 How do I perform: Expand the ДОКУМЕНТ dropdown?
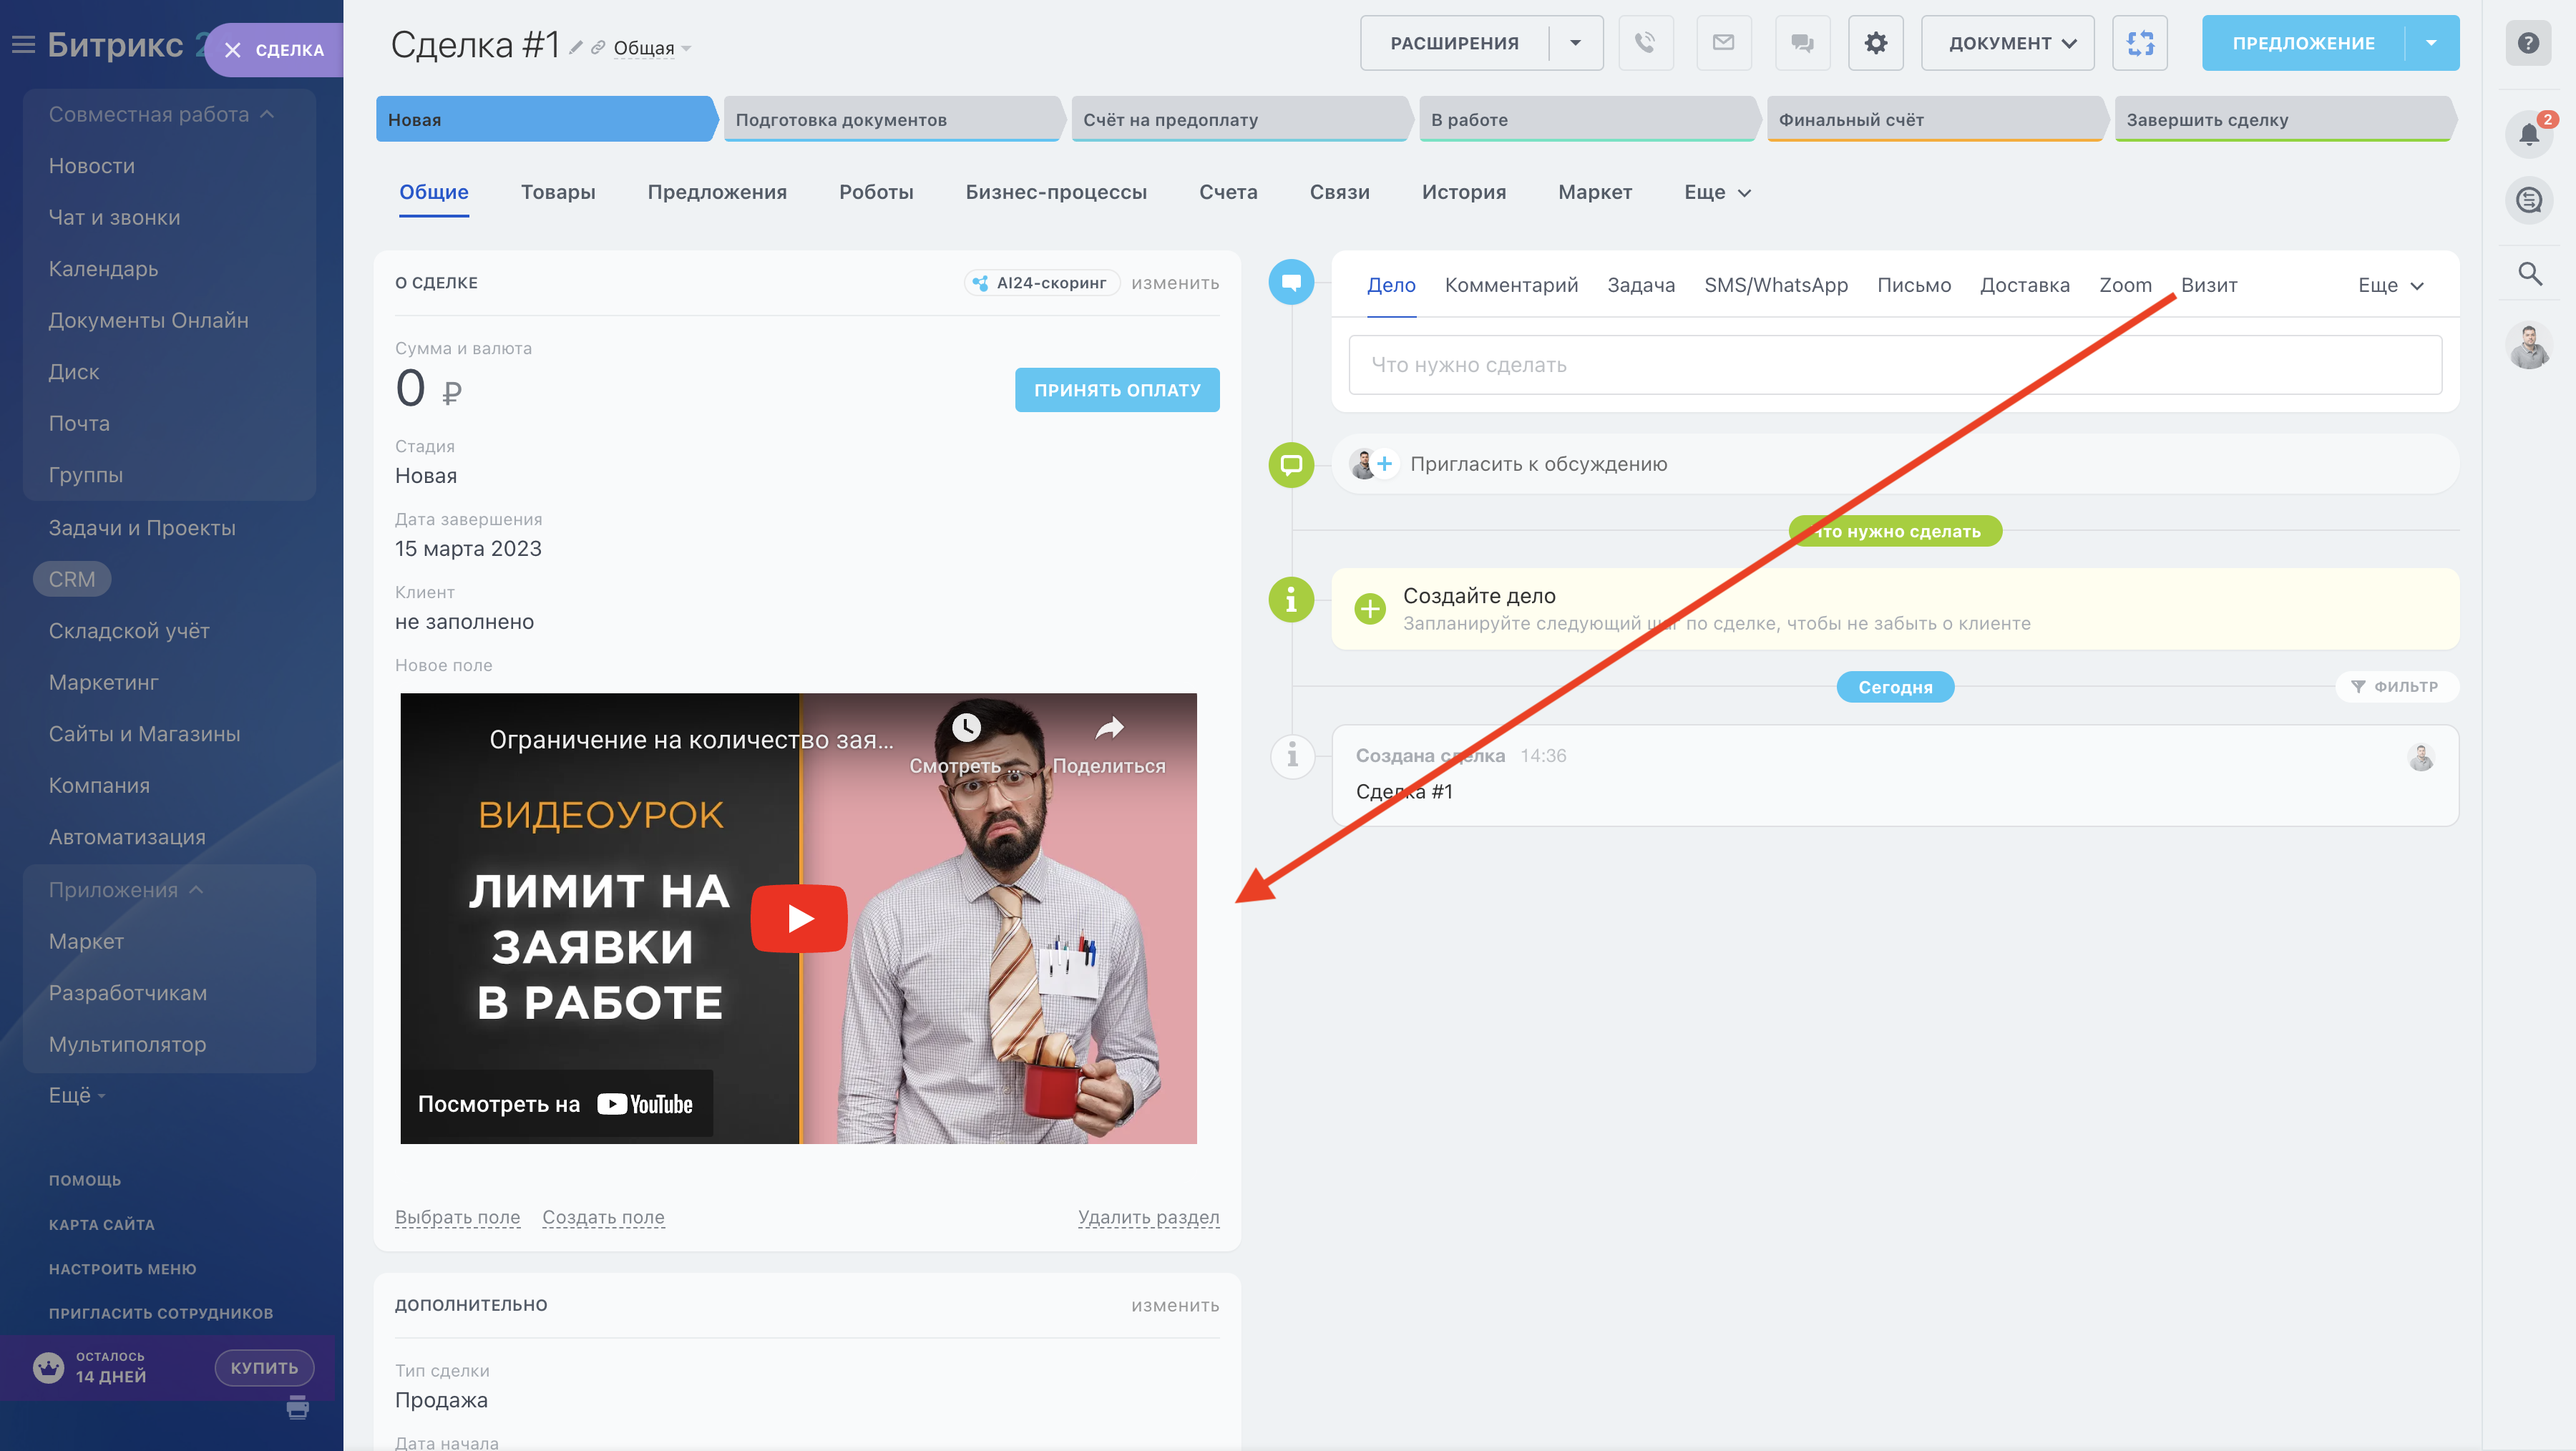2007,43
